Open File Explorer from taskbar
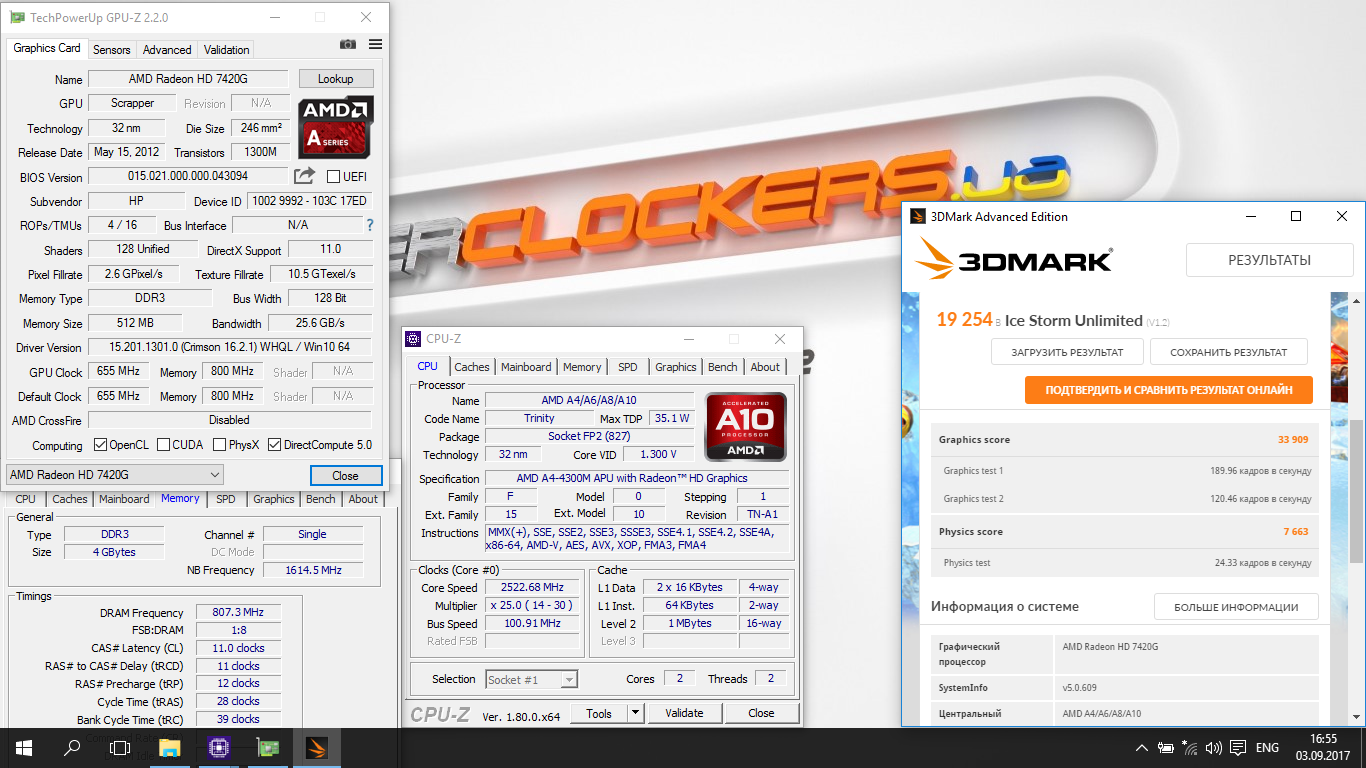 click(x=170, y=747)
